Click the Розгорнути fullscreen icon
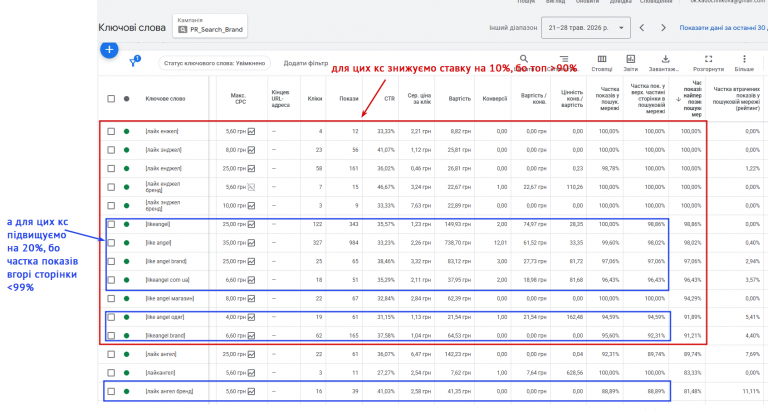 (708, 59)
